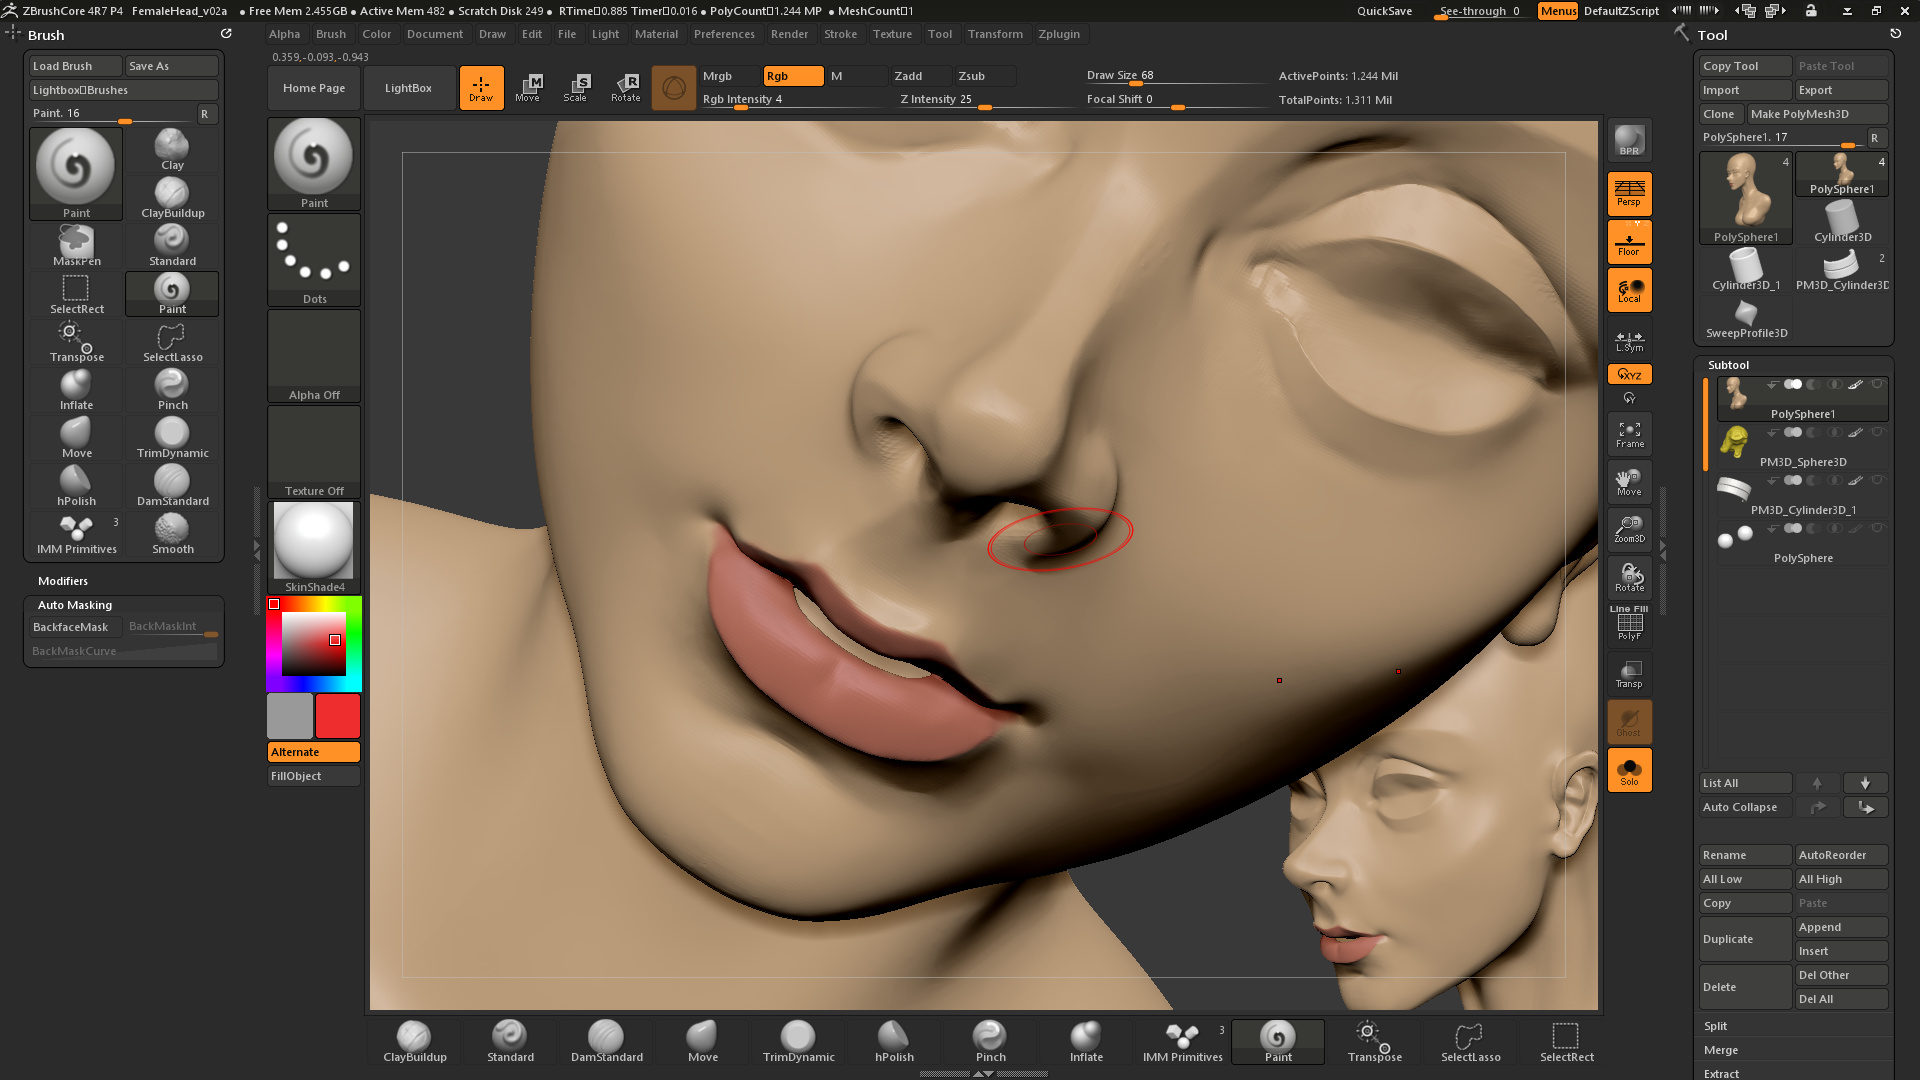Expand the Auto Masking section
This screenshot has width=1920, height=1080.
click(75, 605)
